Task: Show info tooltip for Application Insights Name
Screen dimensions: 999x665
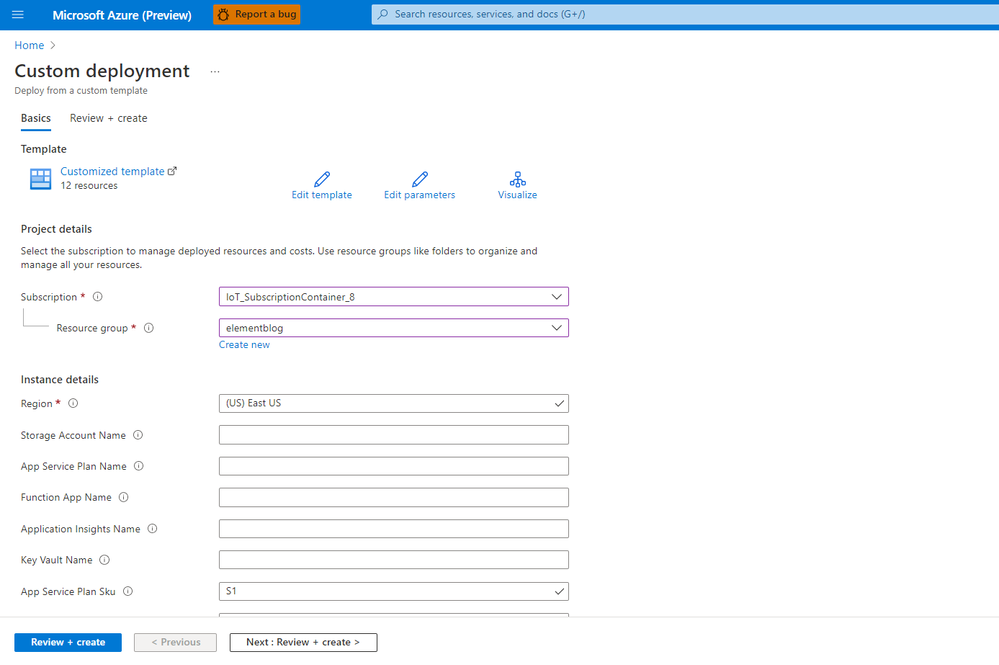Action: click(x=152, y=529)
